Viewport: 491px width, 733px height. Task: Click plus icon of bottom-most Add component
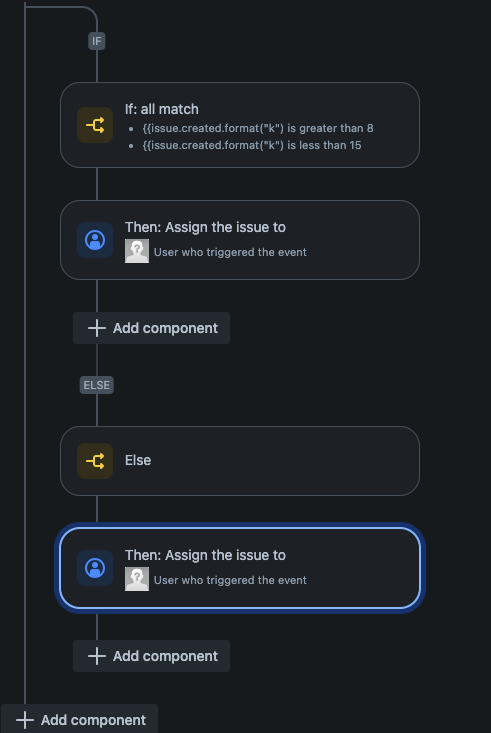25,720
